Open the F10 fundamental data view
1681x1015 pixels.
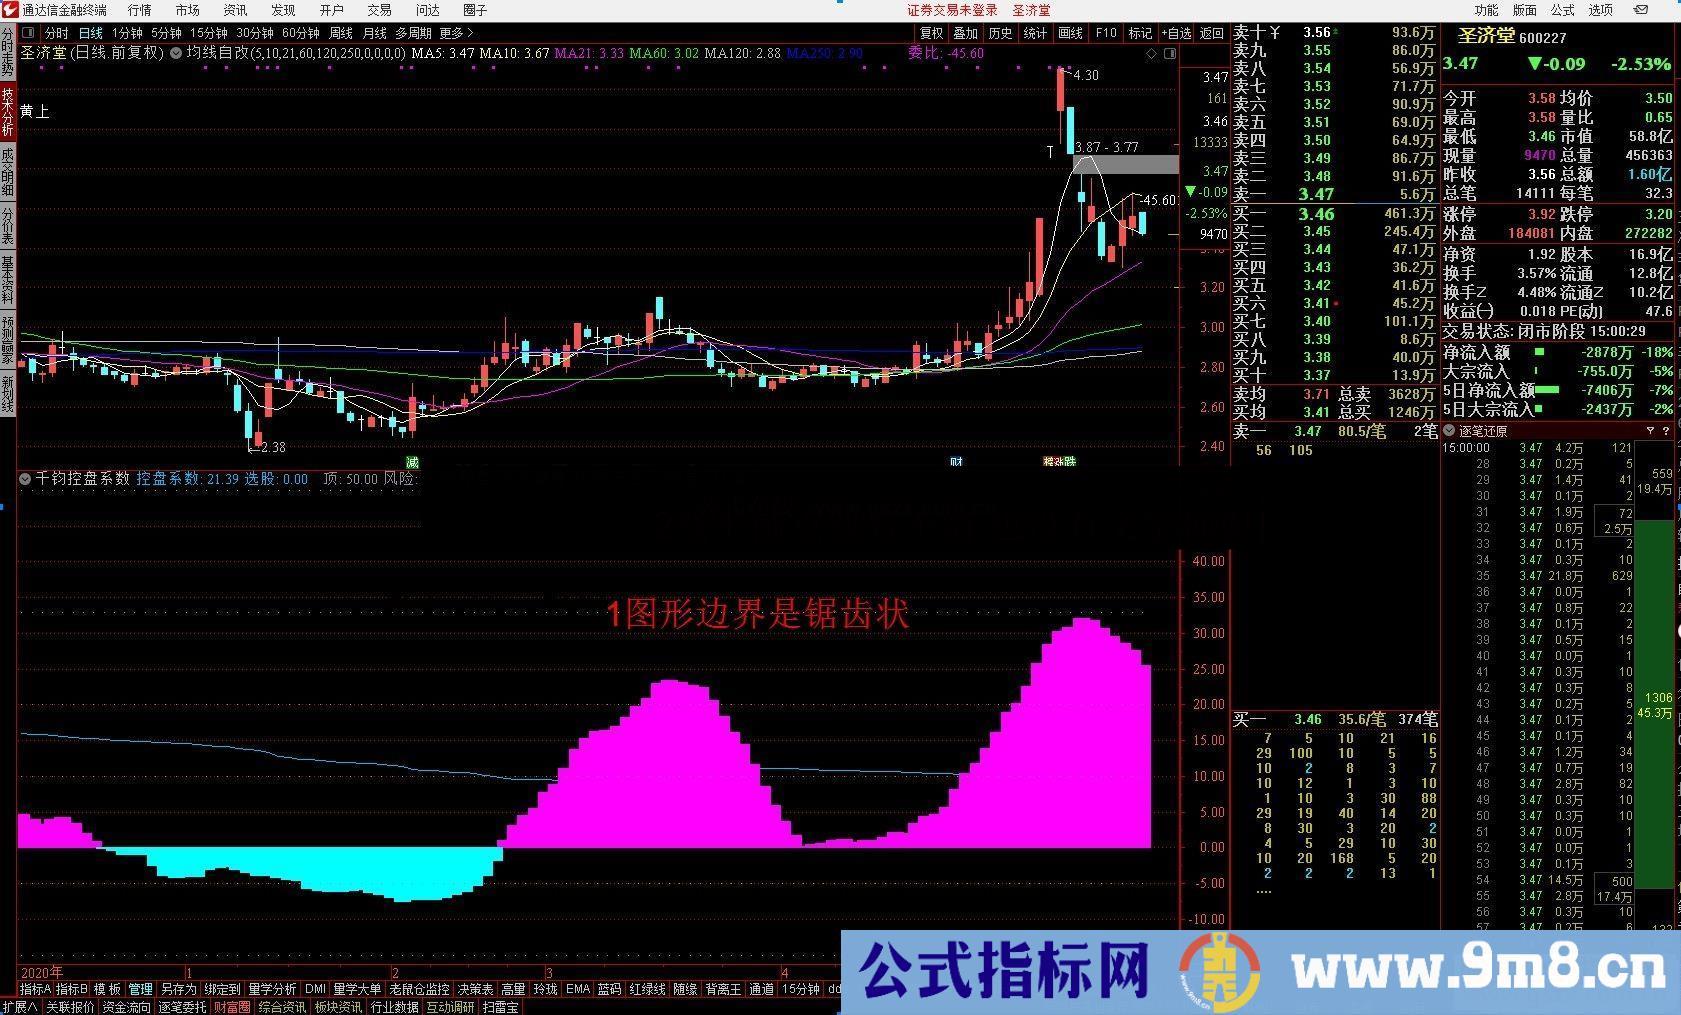tap(1106, 33)
